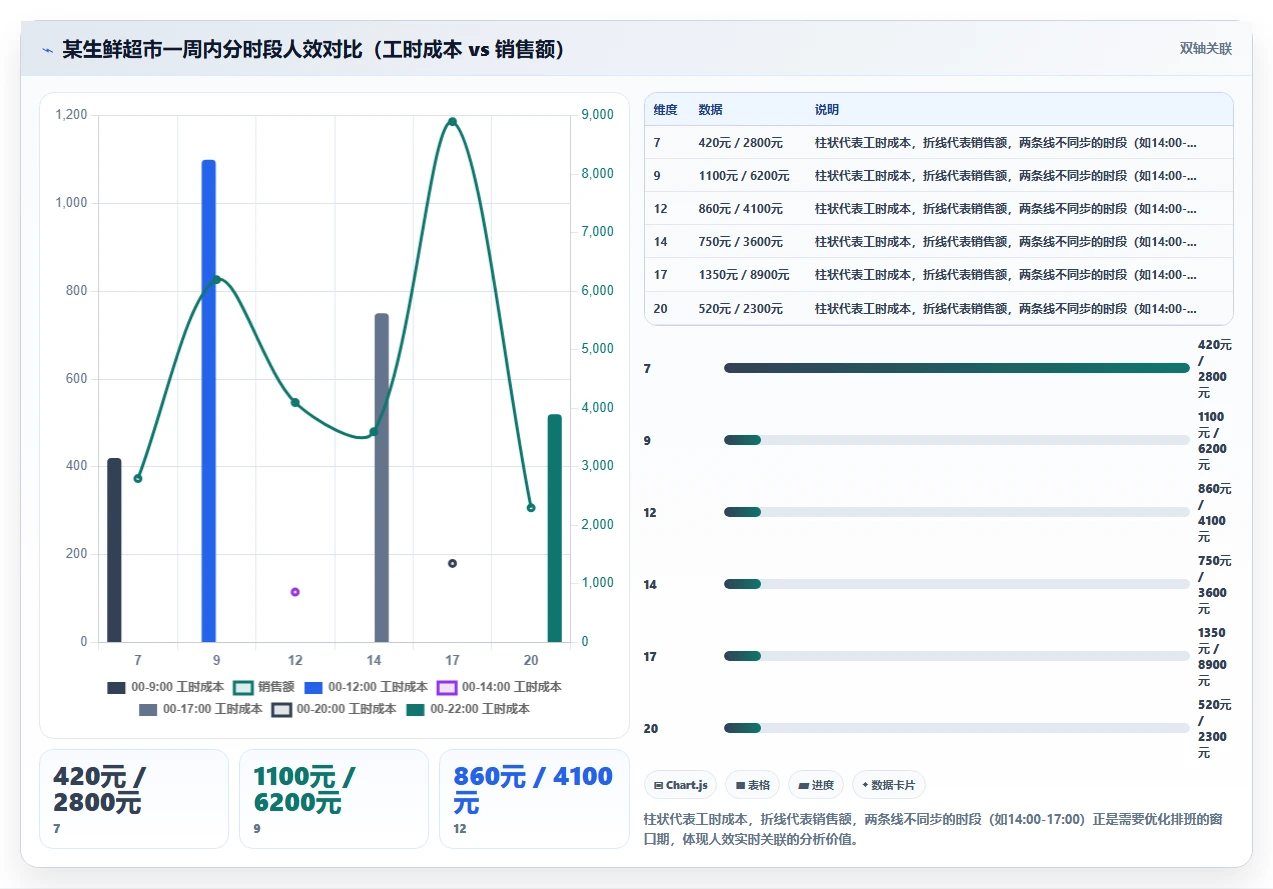Click the gray bar for period 14
1273x889 pixels.
(381, 478)
